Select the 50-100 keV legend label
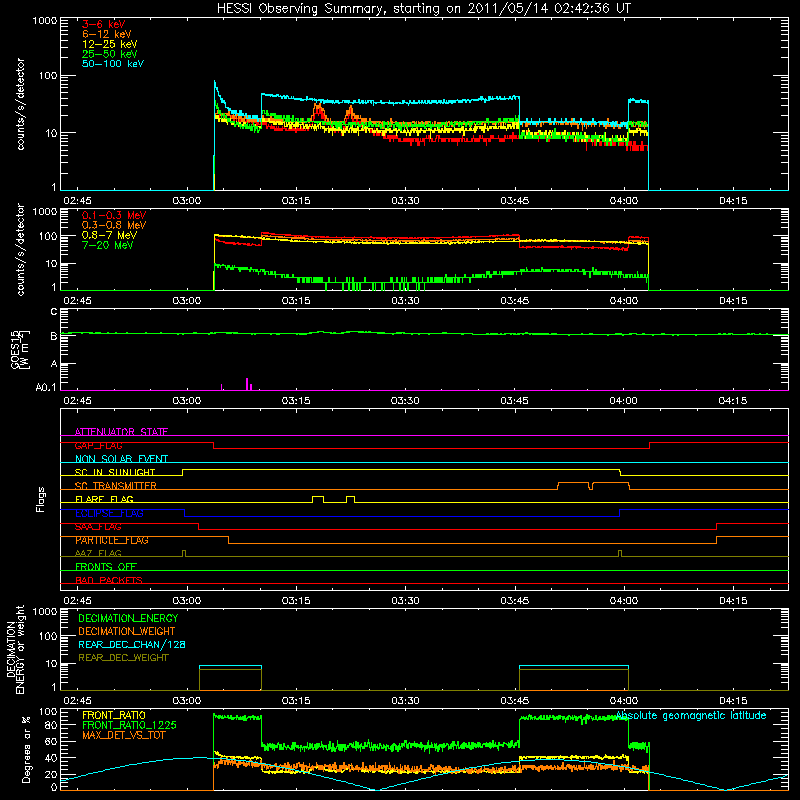 pyautogui.click(x=112, y=64)
